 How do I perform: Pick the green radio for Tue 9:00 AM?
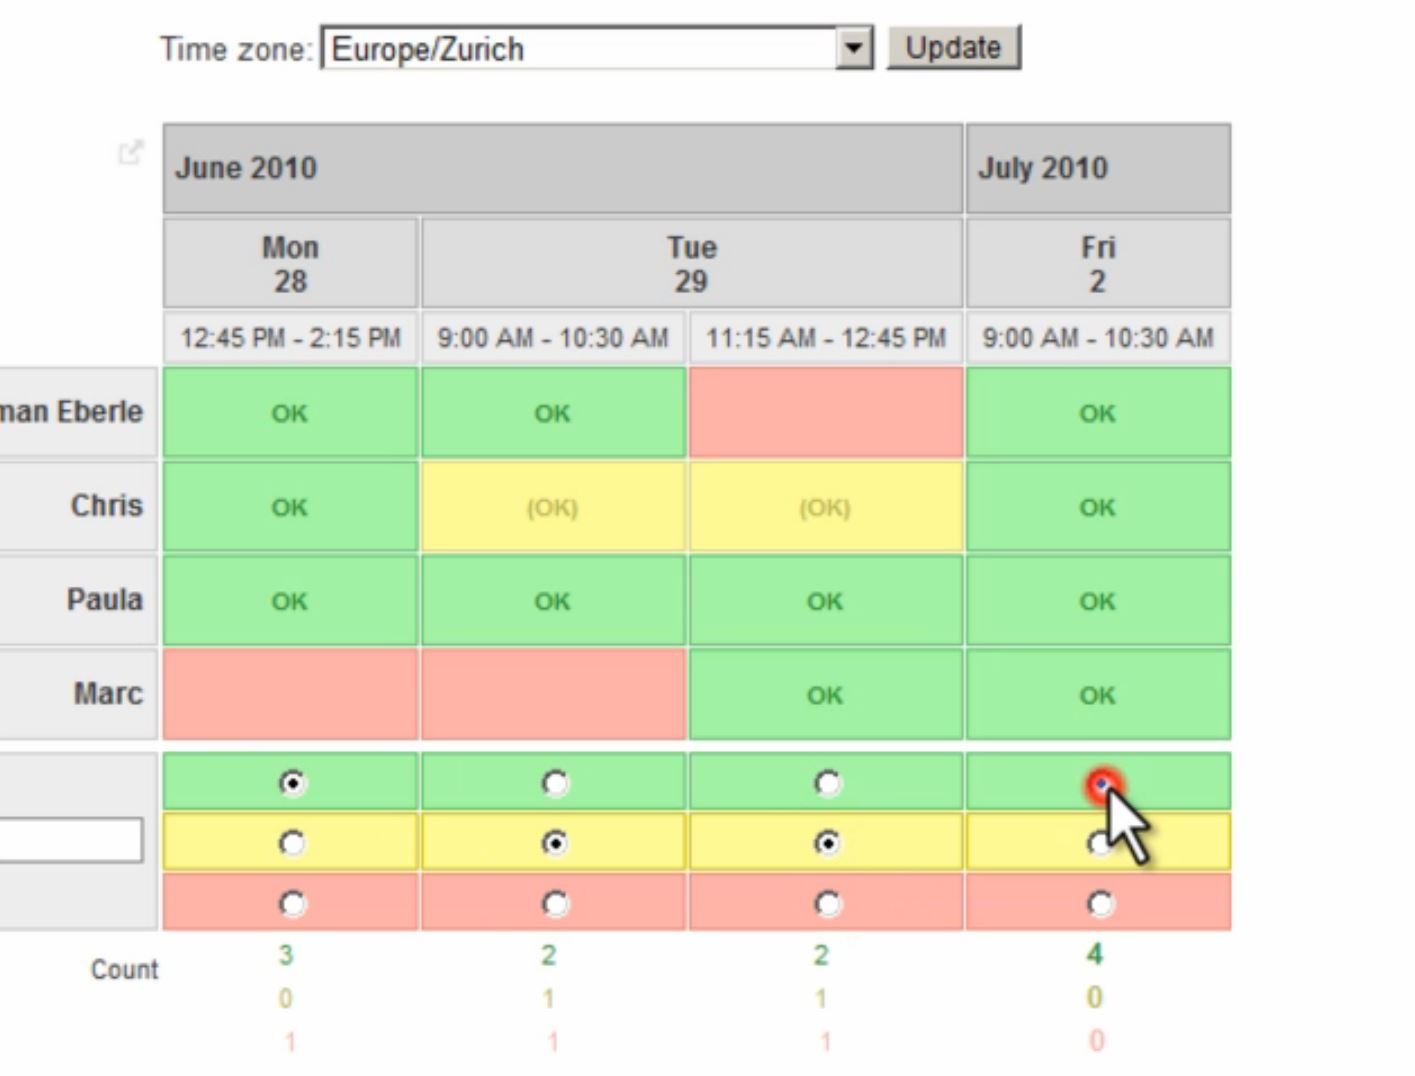click(554, 783)
